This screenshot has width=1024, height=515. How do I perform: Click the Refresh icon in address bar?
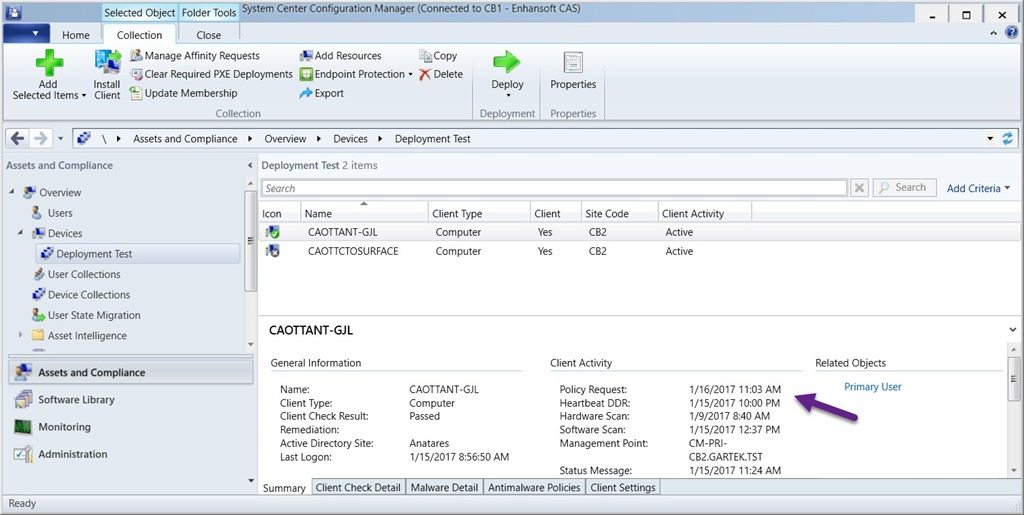1008,138
